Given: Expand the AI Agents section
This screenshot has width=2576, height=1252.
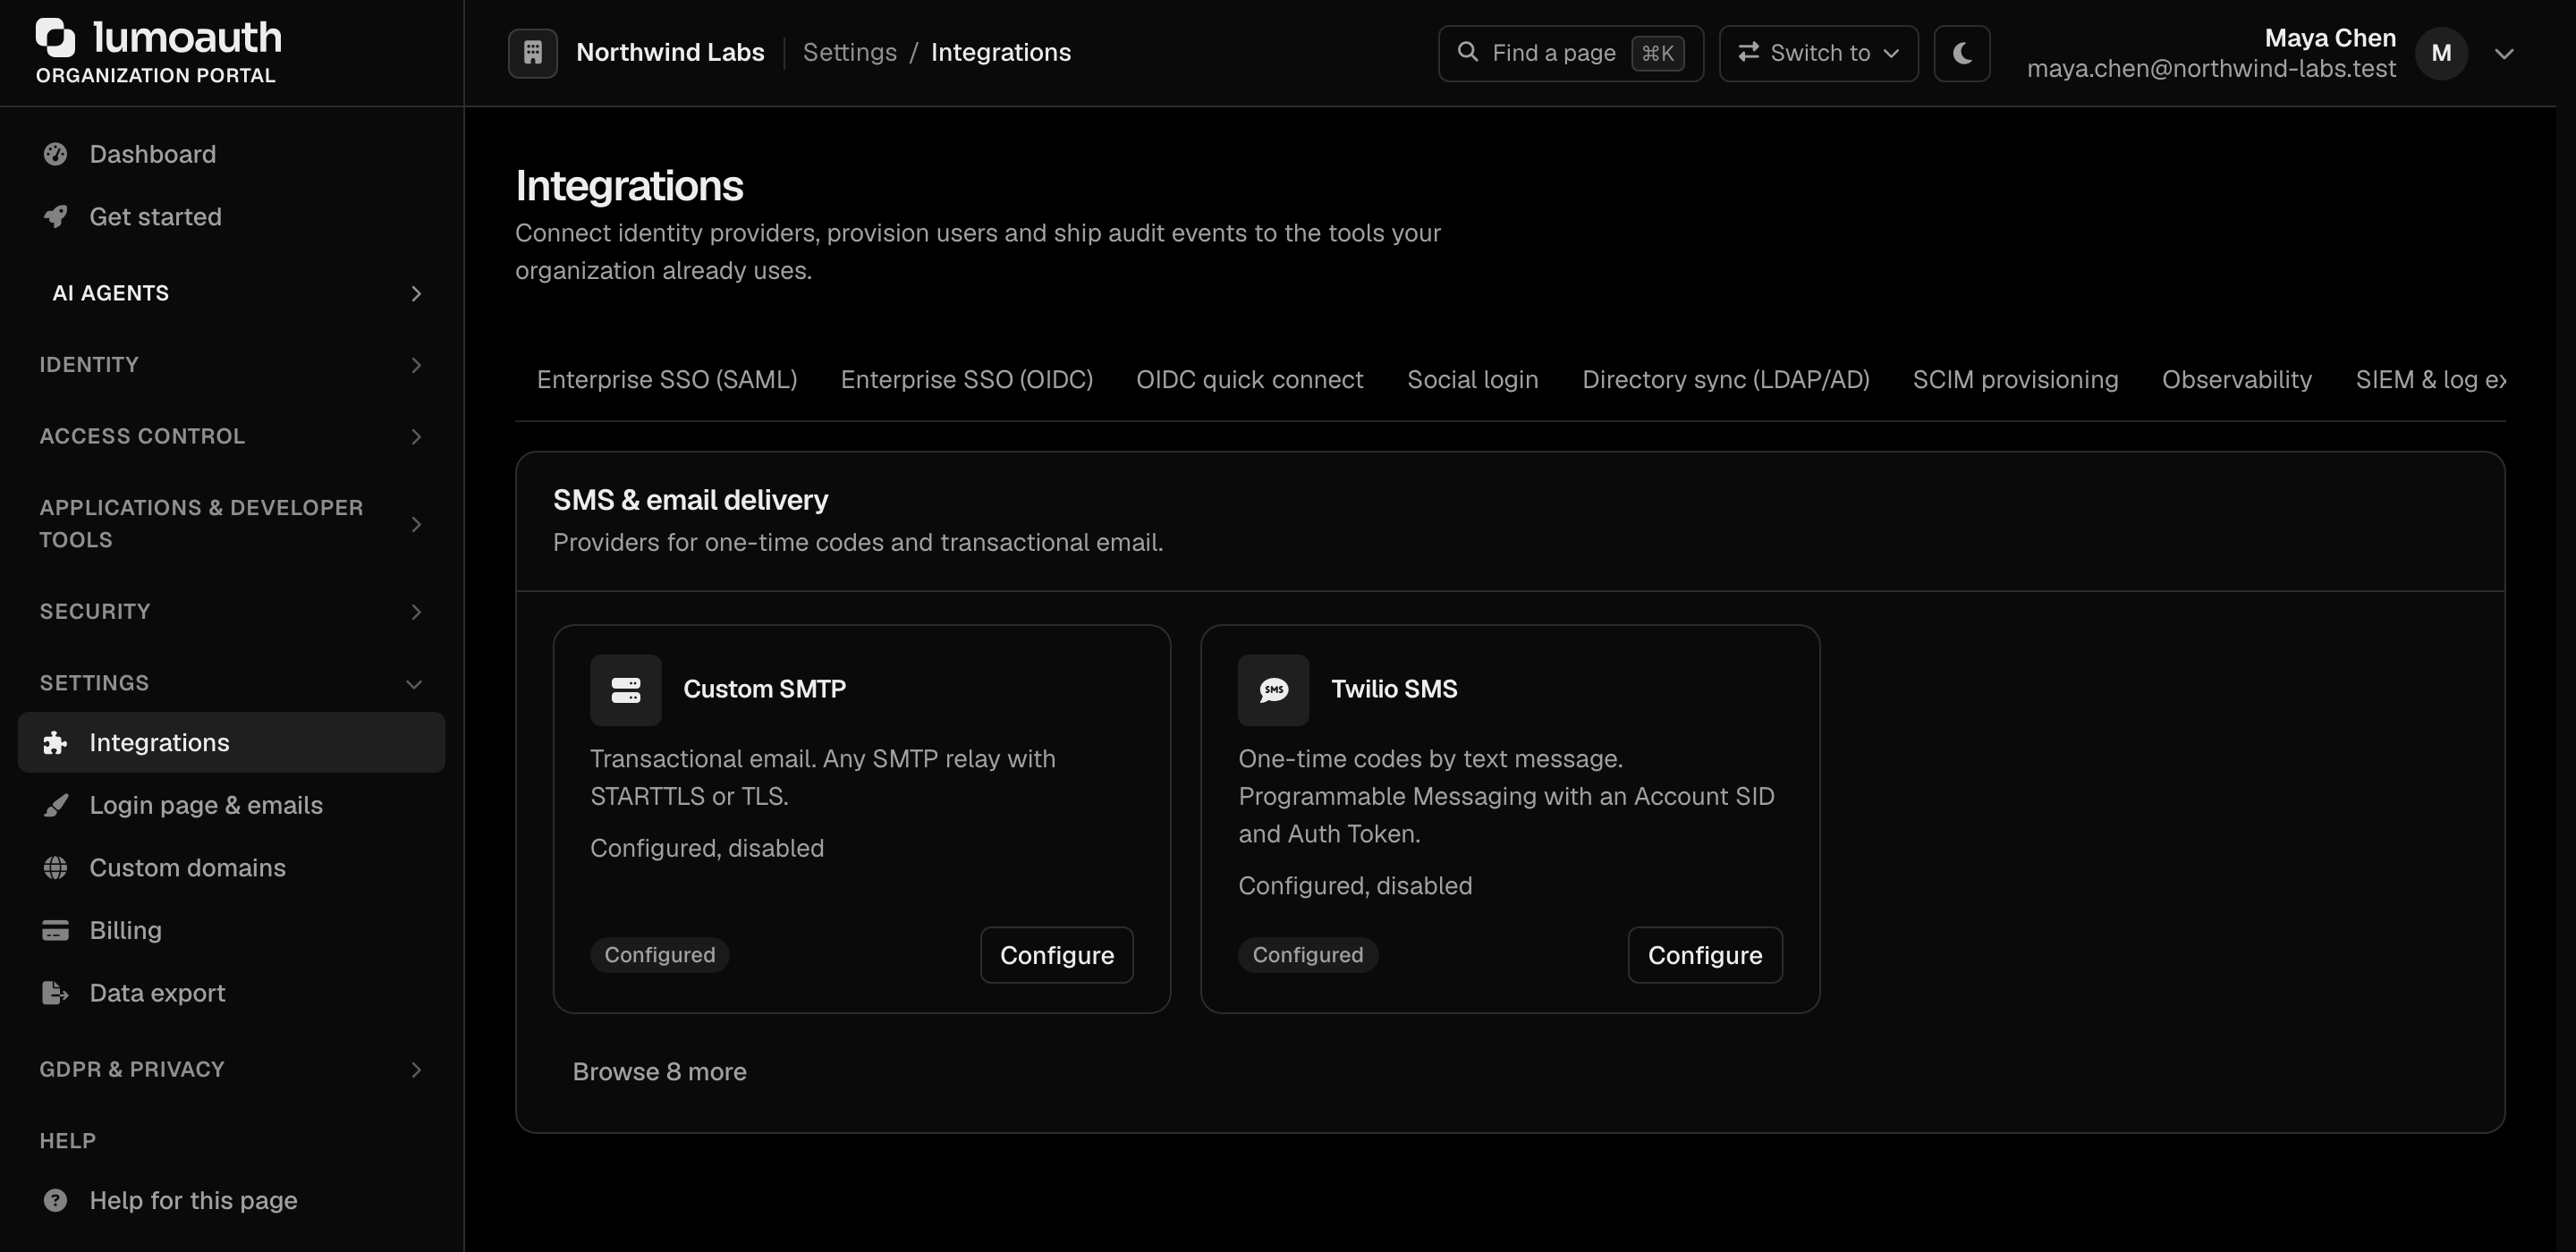Looking at the screenshot, I should coord(231,293).
